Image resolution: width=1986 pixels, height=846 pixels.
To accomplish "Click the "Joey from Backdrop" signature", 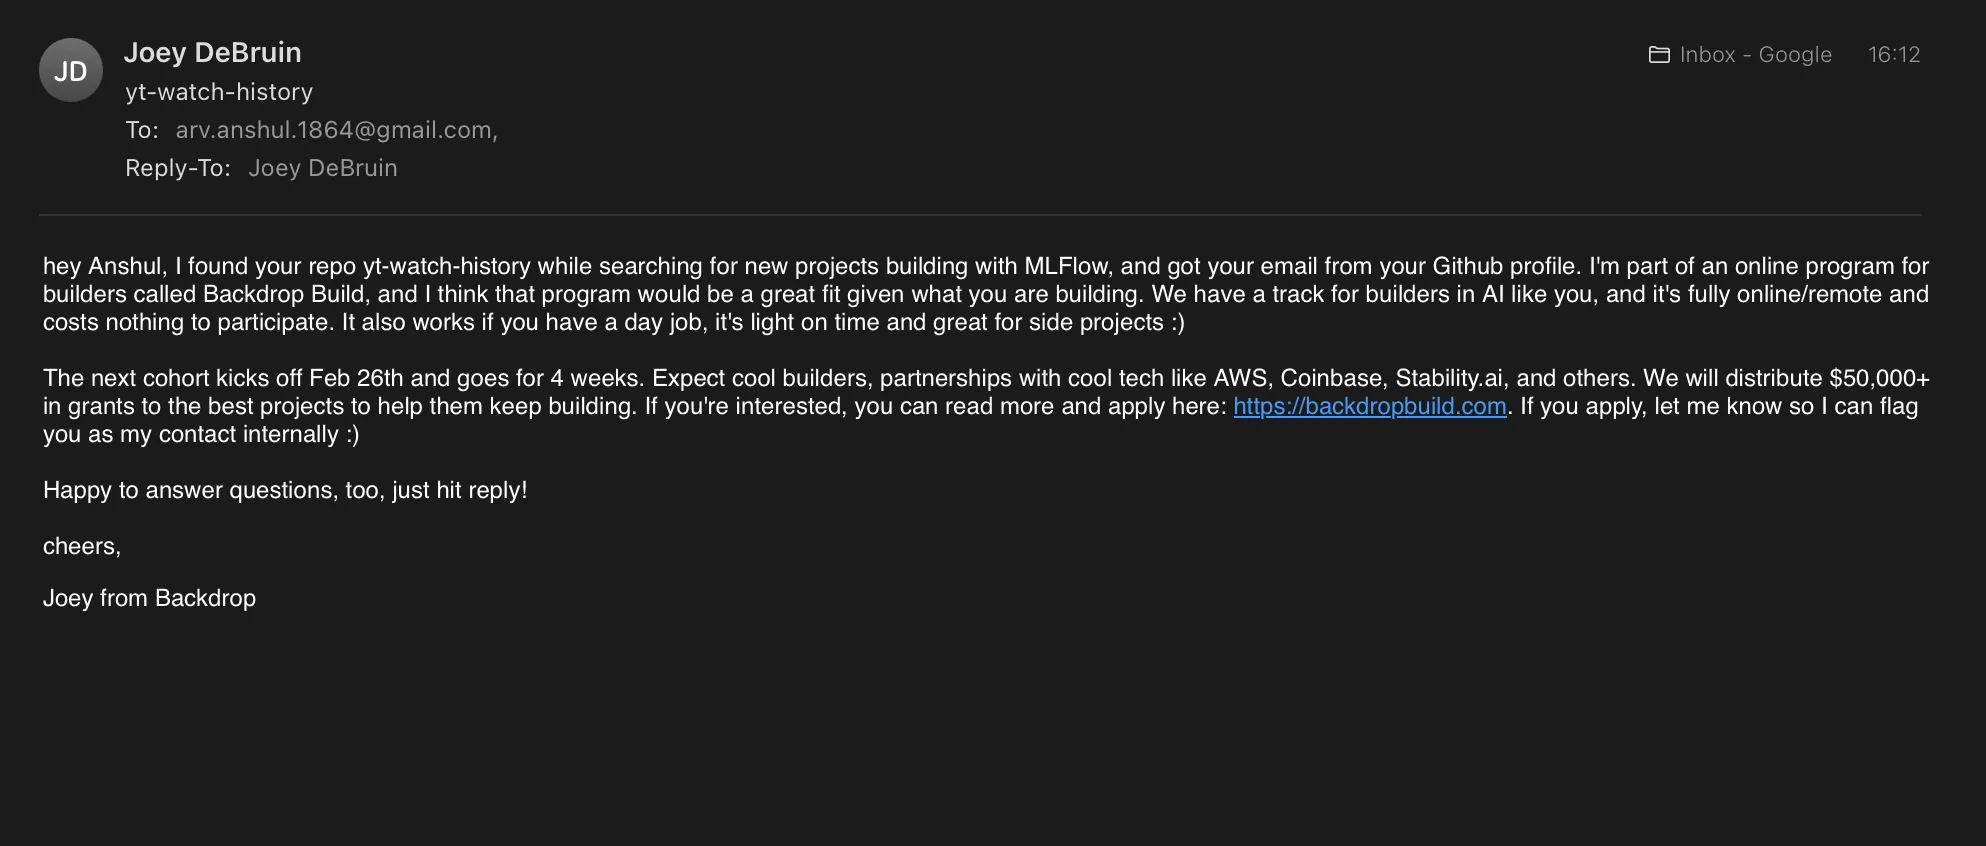I will (x=149, y=598).
